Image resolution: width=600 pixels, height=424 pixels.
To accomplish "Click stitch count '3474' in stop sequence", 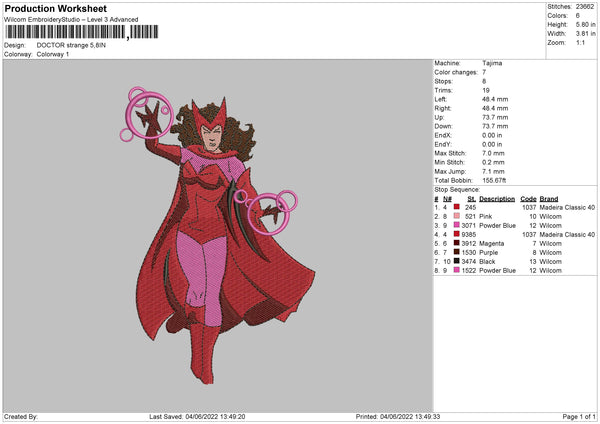I will (x=469, y=261).
